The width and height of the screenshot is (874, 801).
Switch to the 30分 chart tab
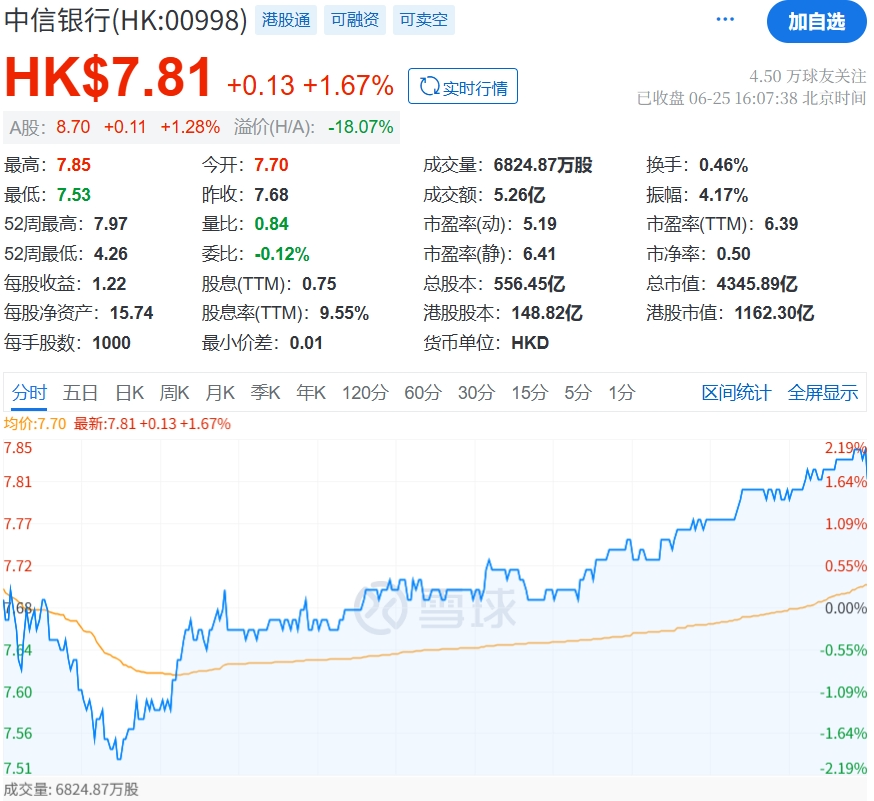click(x=477, y=393)
